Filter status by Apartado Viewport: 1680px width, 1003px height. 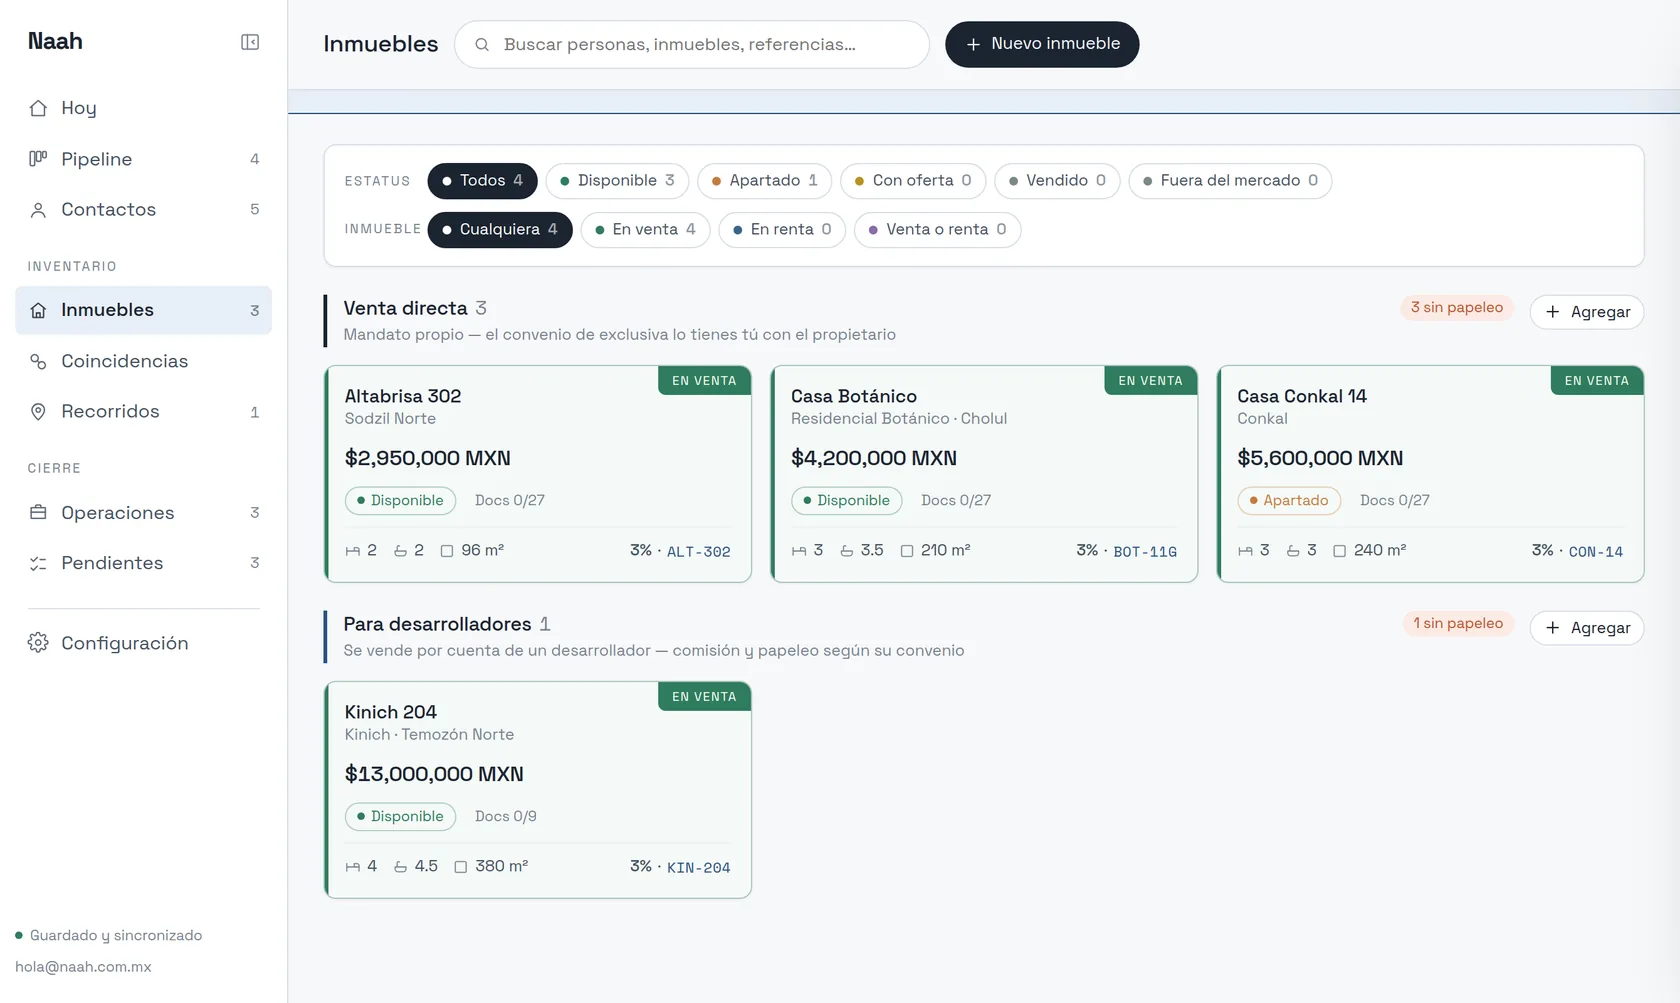point(764,181)
